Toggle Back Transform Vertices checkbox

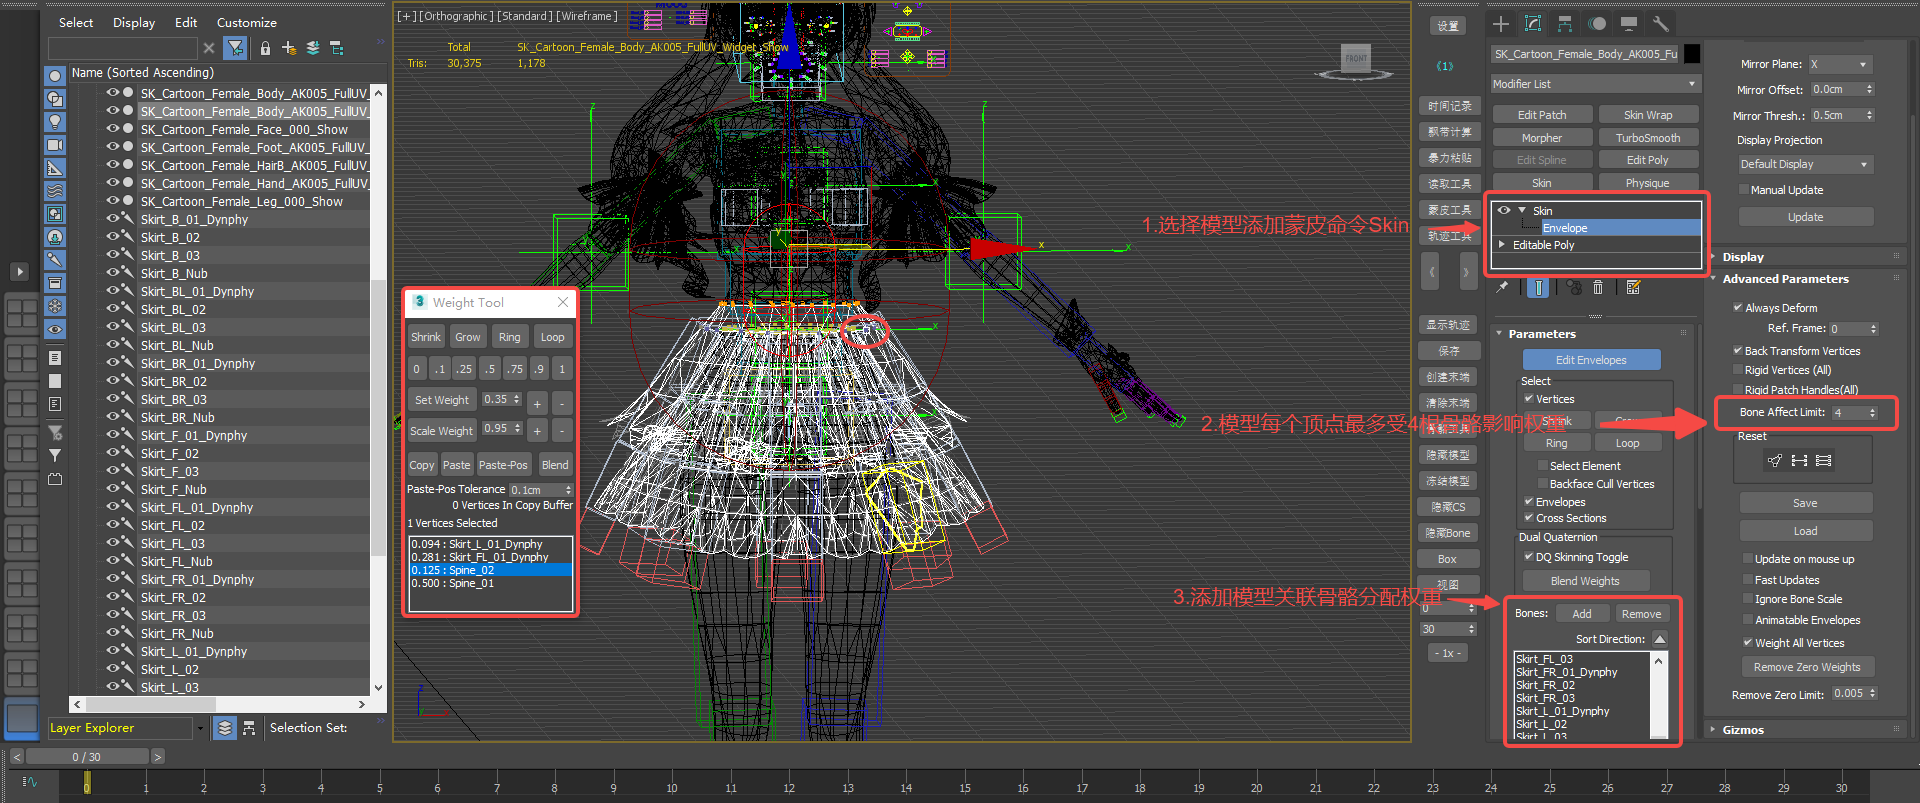pyautogui.click(x=1738, y=351)
